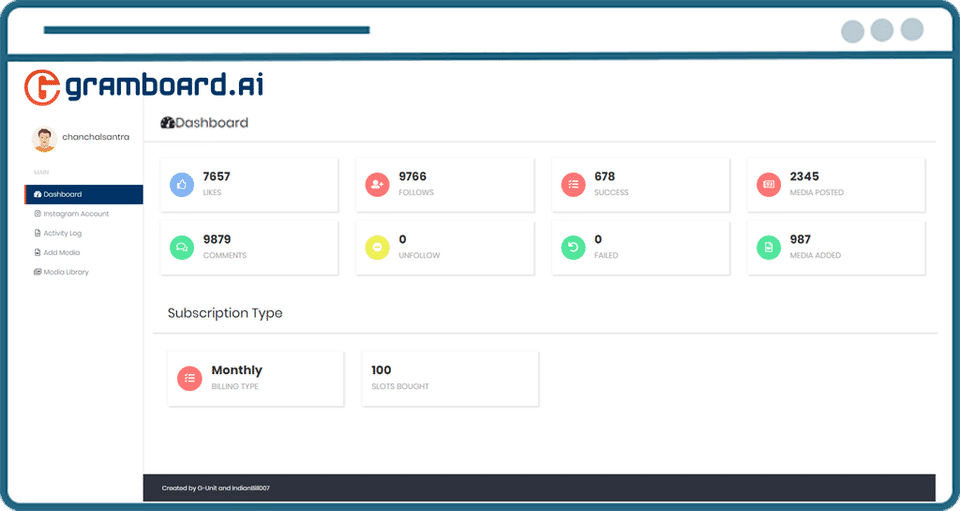Image resolution: width=960 pixels, height=511 pixels.
Task: Click the 7657 likes count
Action: 217,176
